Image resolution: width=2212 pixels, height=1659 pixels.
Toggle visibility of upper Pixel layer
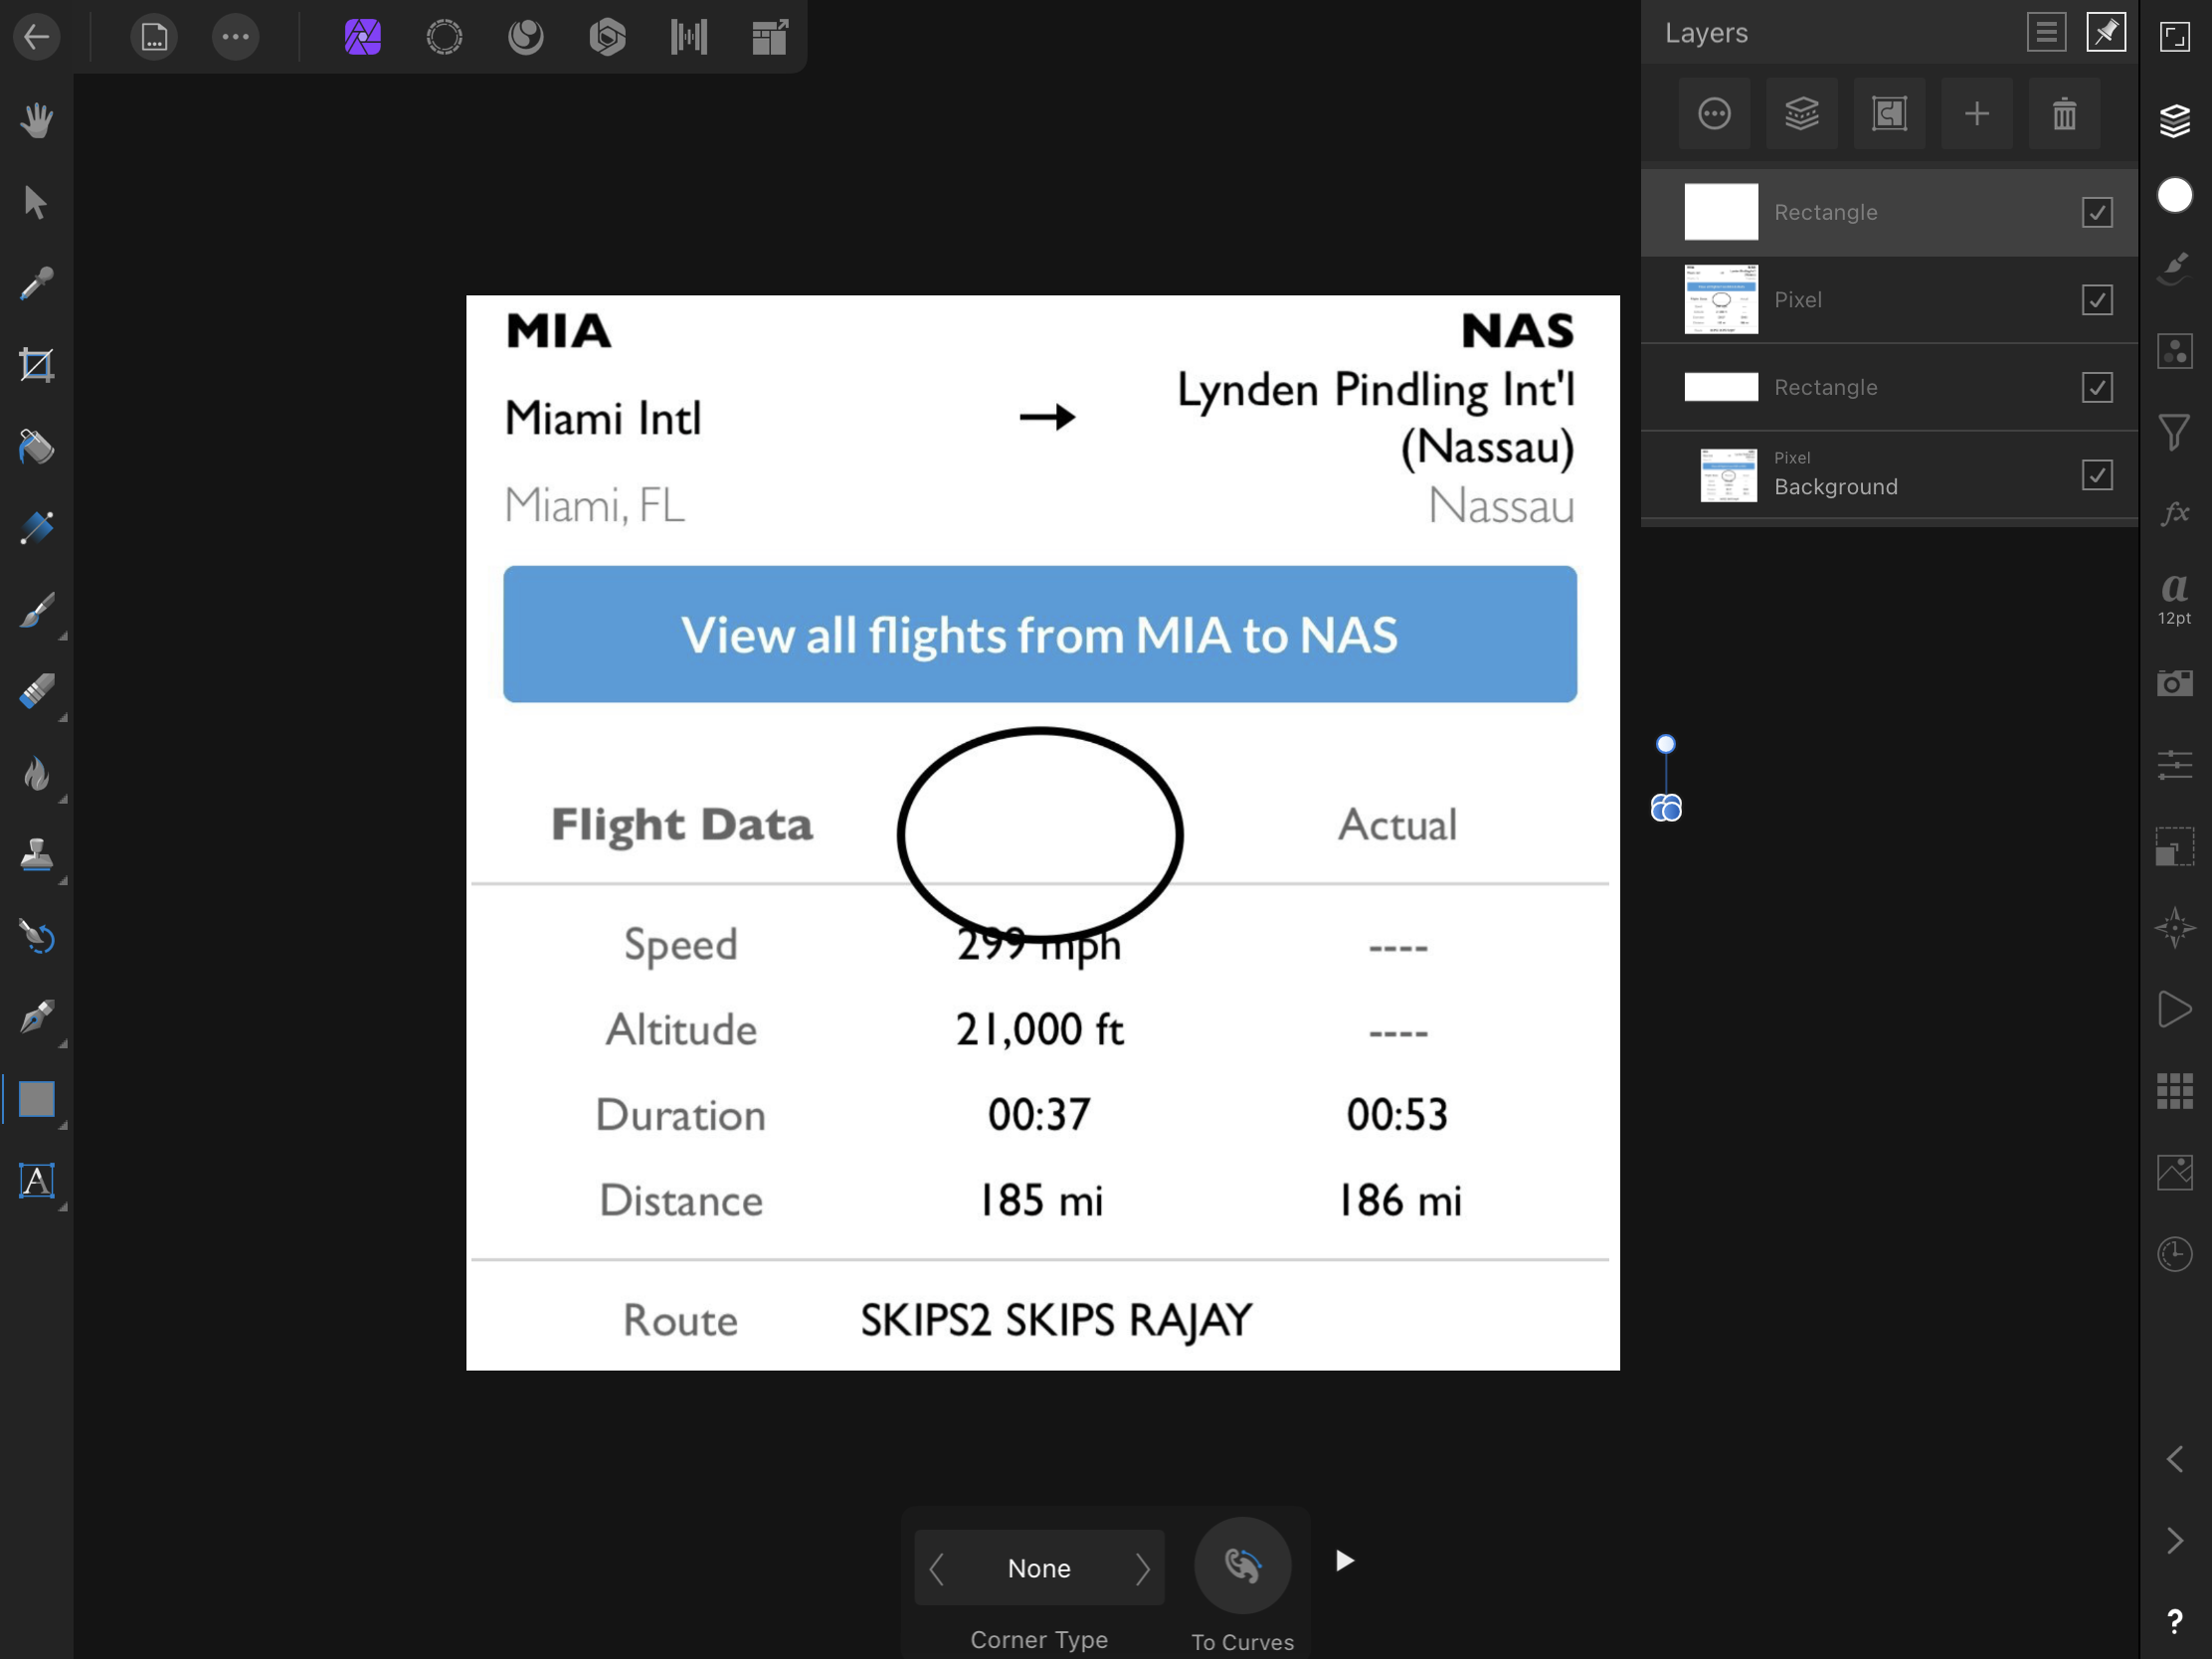[2097, 300]
